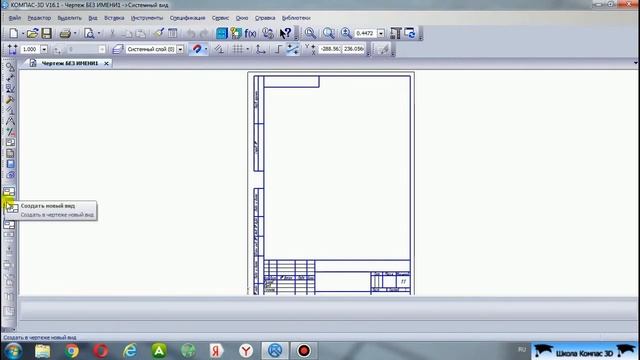The width and height of the screenshot is (640, 360).
Task: Click the X coordinate field -288.56
Action: (x=330, y=49)
